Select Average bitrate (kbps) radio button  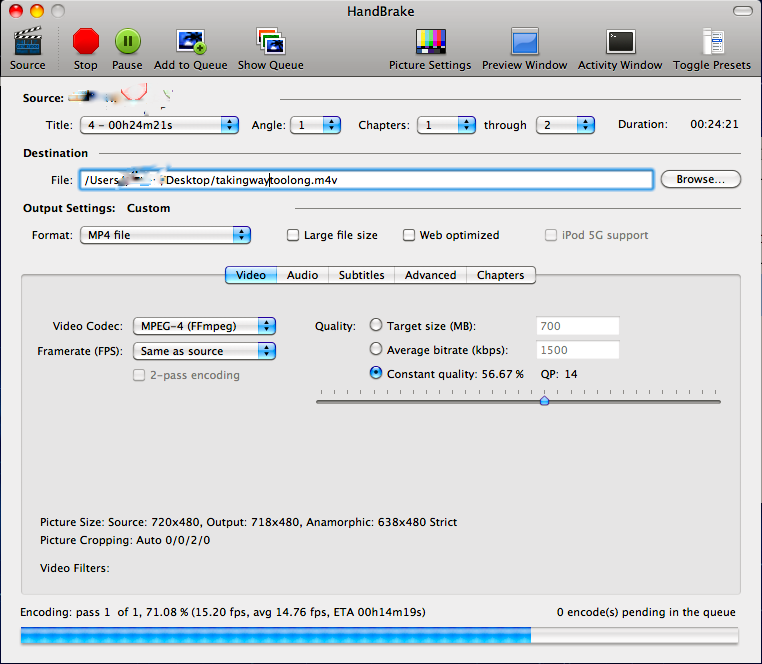(376, 349)
